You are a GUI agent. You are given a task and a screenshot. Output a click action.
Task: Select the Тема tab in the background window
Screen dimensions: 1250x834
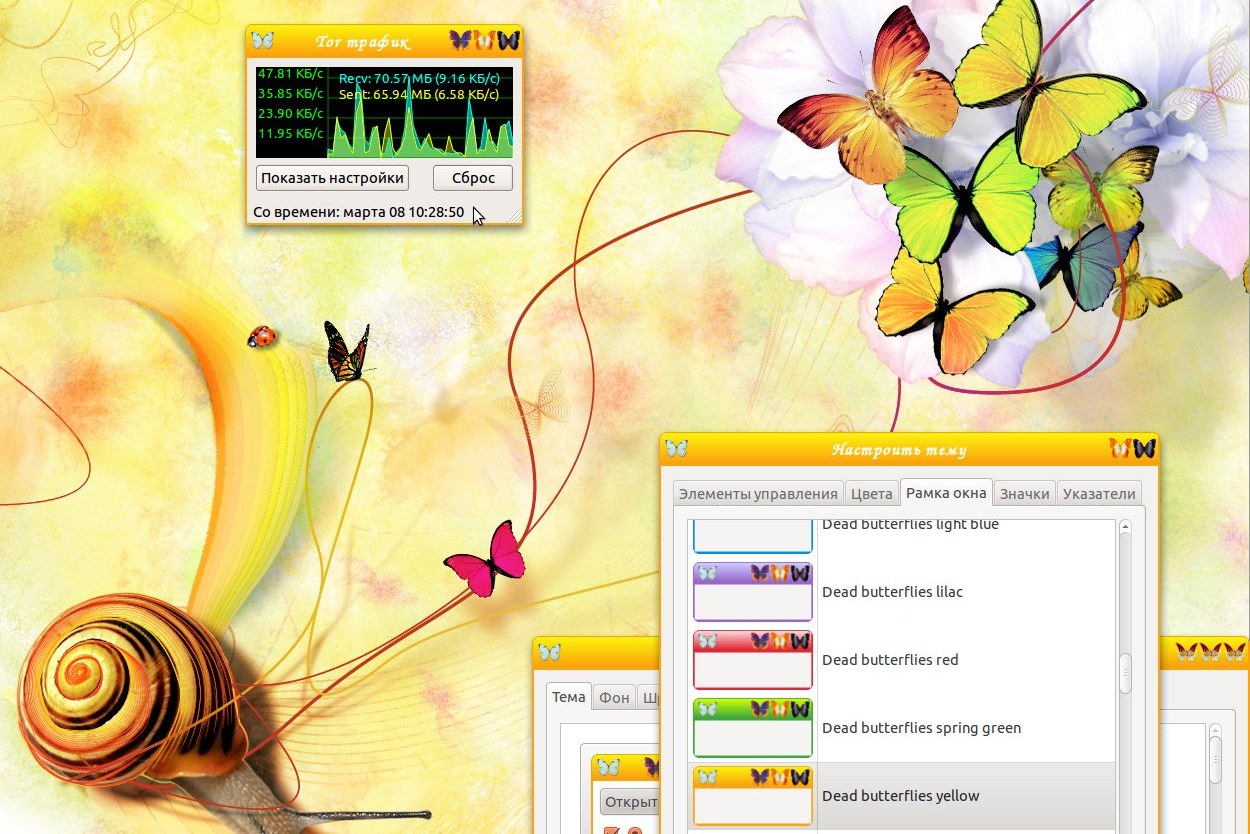[569, 697]
